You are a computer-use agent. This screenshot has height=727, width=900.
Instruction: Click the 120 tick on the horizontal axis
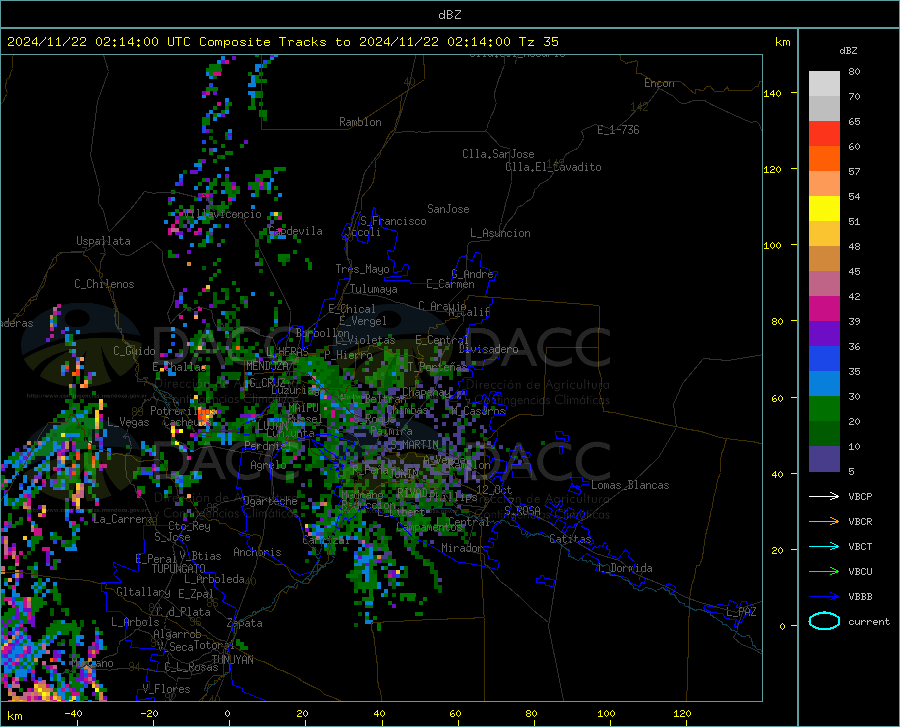682,713
